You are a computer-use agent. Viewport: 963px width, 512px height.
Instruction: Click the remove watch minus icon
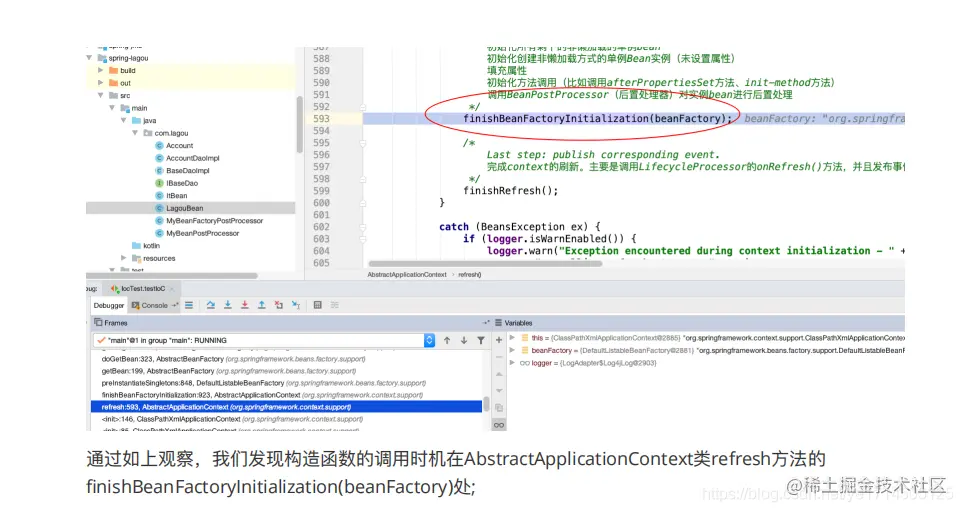[x=499, y=356]
